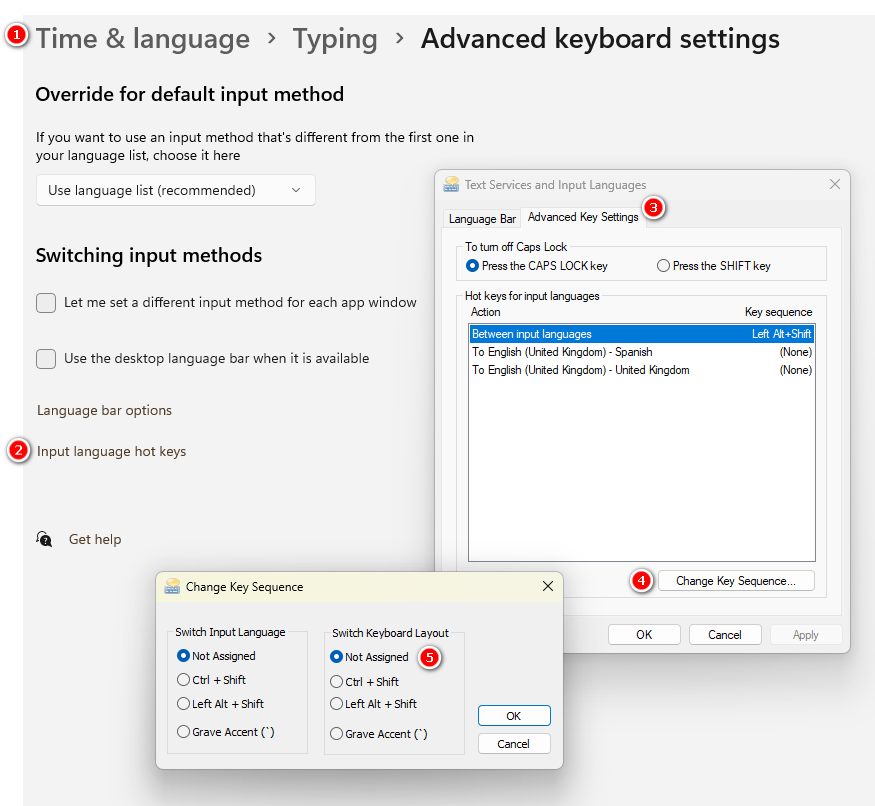Select the Advanced Key Settings tab
The image size is (875, 806).
tap(582, 217)
